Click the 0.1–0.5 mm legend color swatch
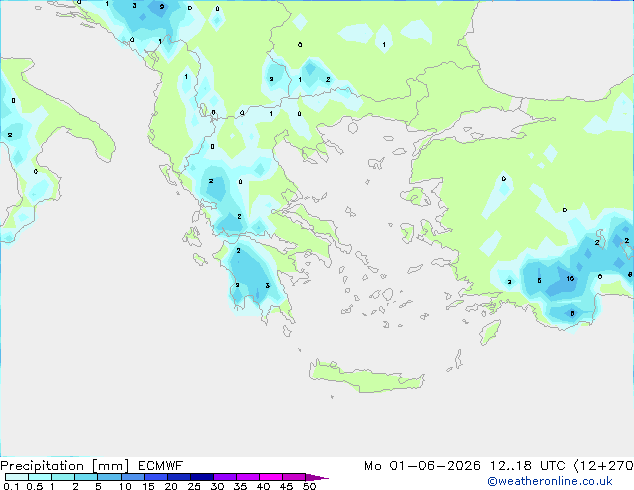Screen dimensions: 634x490 [x=17, y=477]
